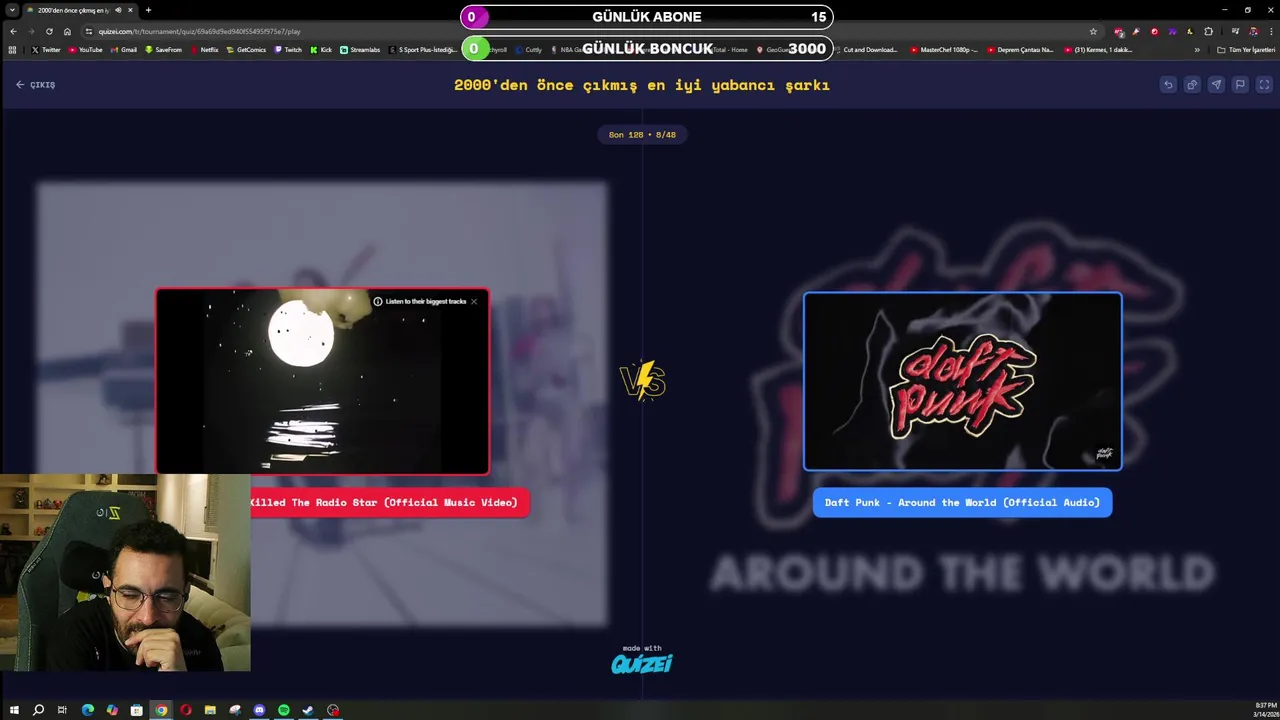The image size is (1280, 720).
Task: Bookmark this page with the star icon
Action: pyautogui.click(x=1093, y=31)
